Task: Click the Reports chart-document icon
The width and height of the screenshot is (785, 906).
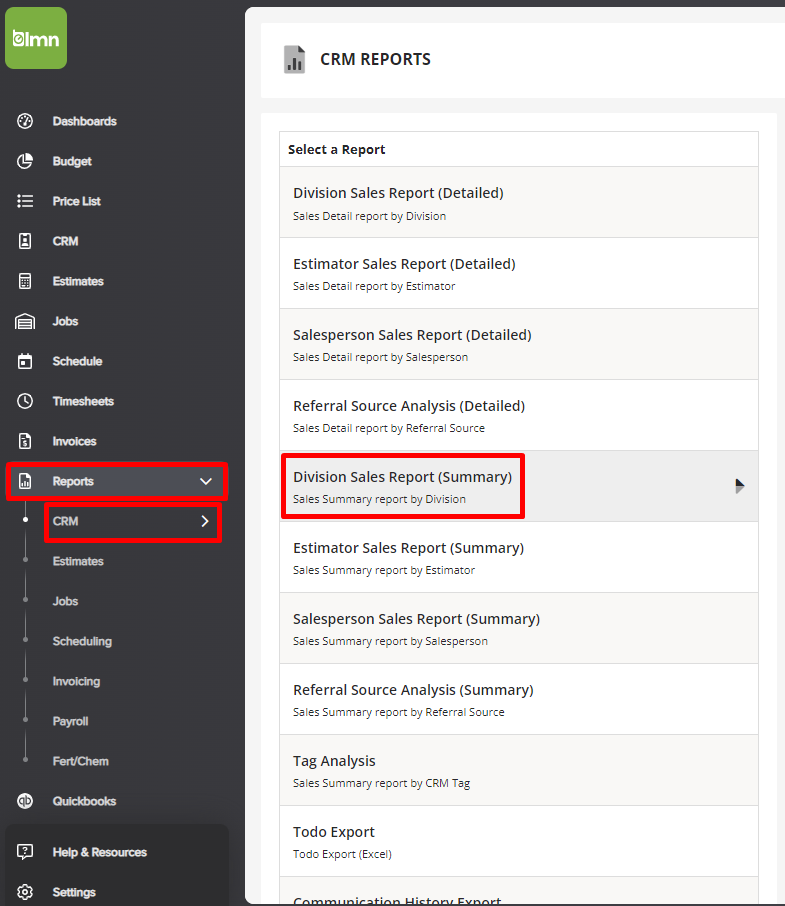Action: click(25, 481)
